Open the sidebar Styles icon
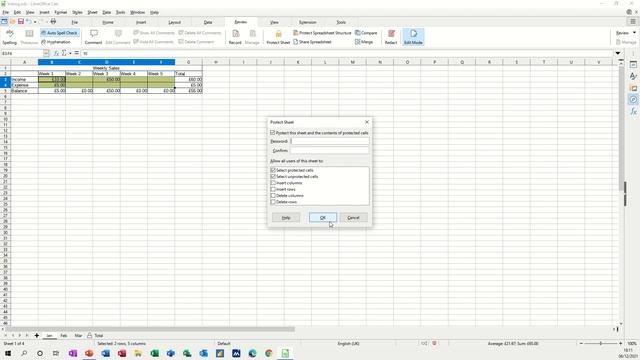The image size is (640, 360). (x=633, y=76)
